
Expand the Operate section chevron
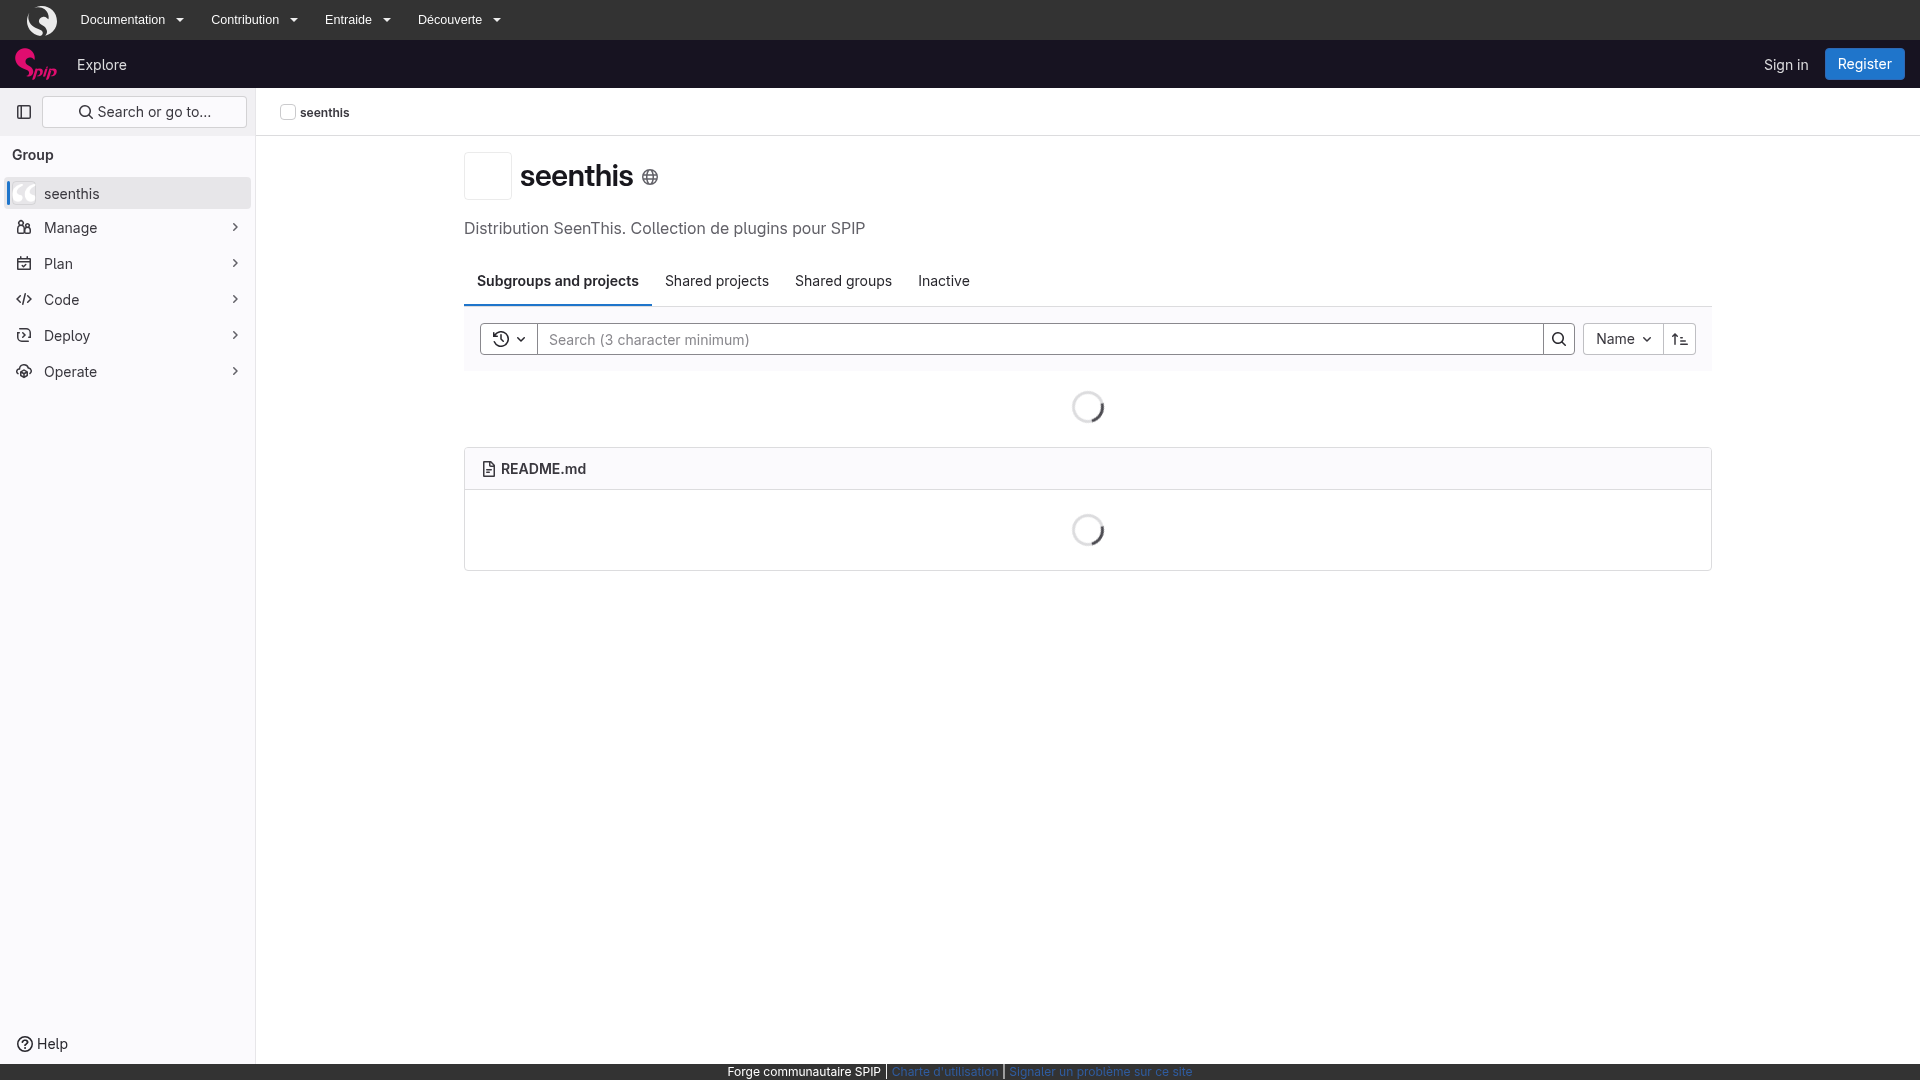coord(235,372)
